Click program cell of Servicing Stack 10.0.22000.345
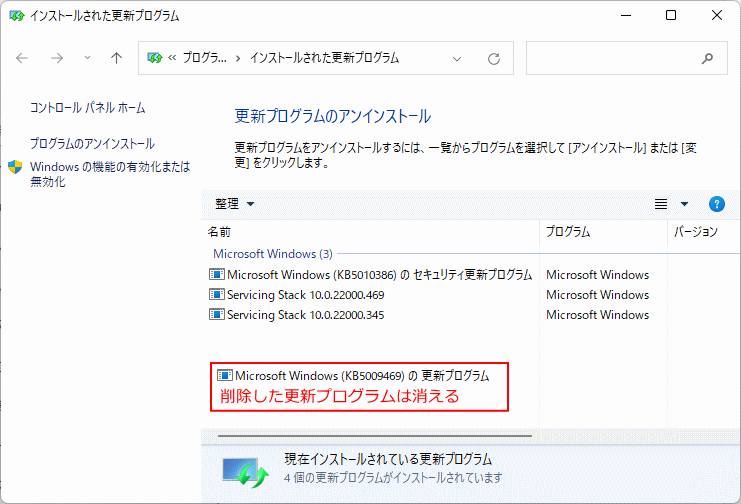Screen dimensions: 741x504 coord(597,315)
